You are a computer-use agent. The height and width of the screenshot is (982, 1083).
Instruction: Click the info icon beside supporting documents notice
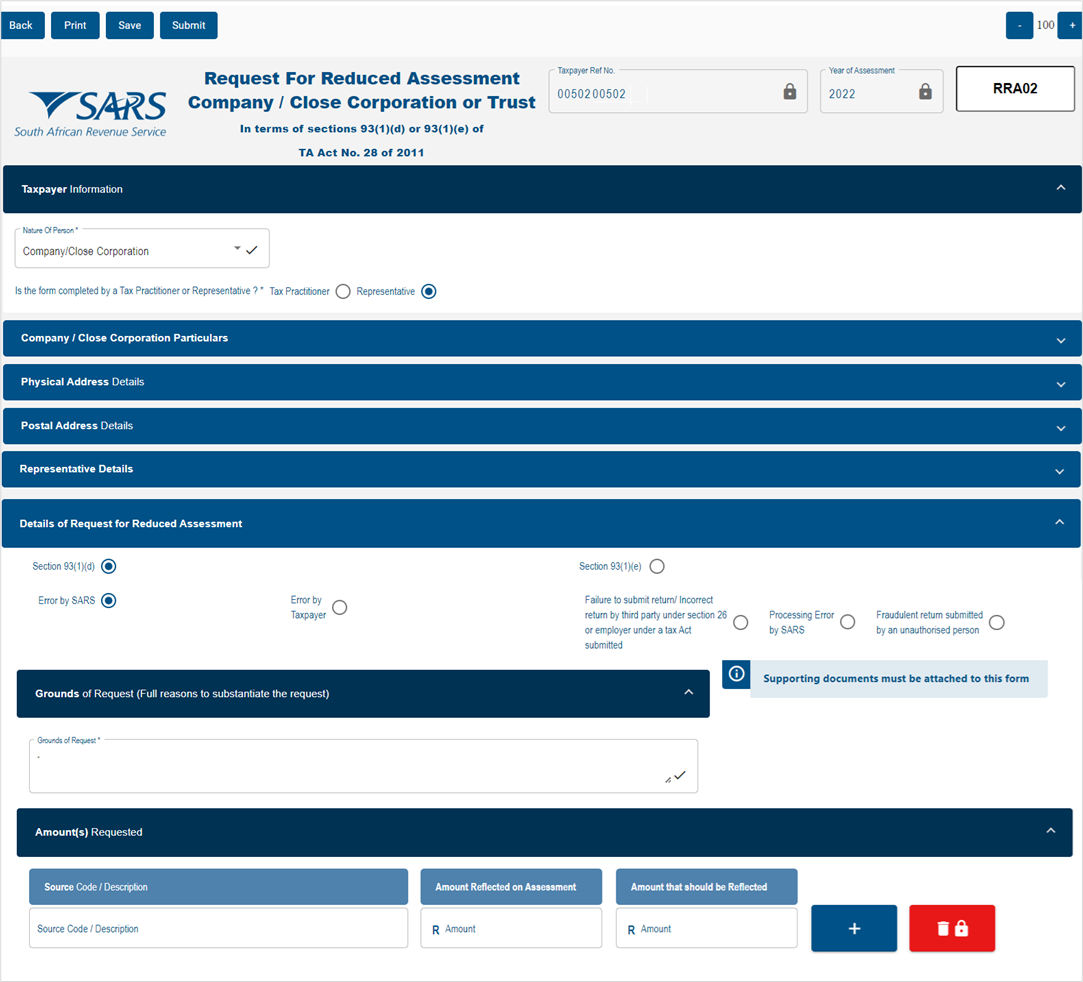(736, 673)
